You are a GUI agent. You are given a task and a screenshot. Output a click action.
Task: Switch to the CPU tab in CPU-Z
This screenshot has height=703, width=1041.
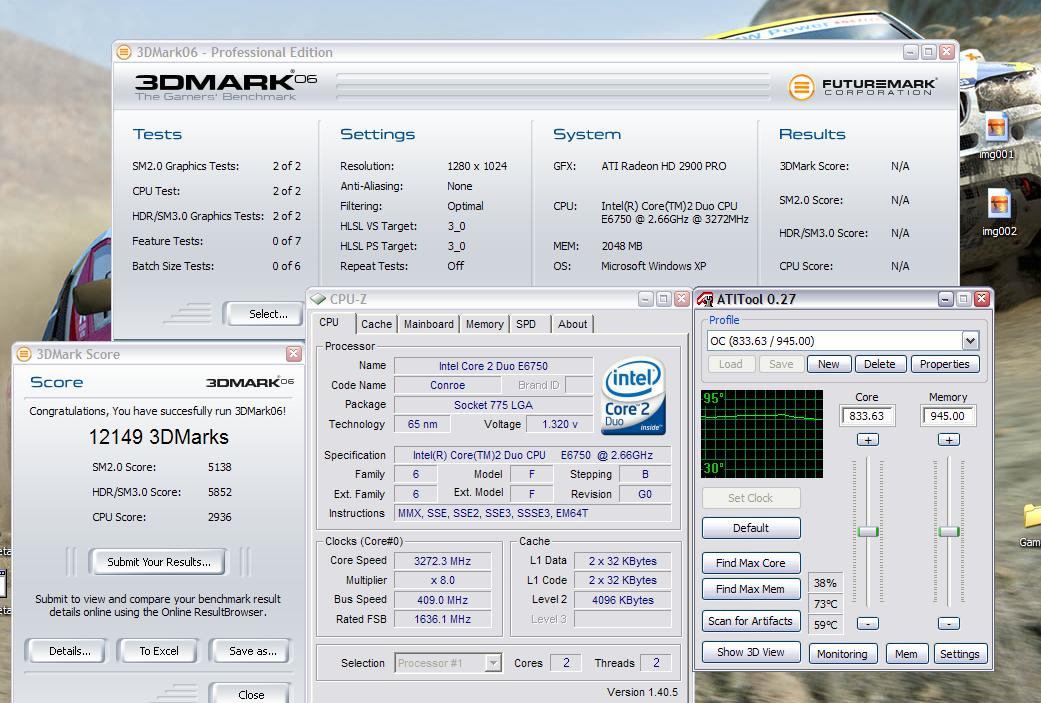click(x=329, y=323)
